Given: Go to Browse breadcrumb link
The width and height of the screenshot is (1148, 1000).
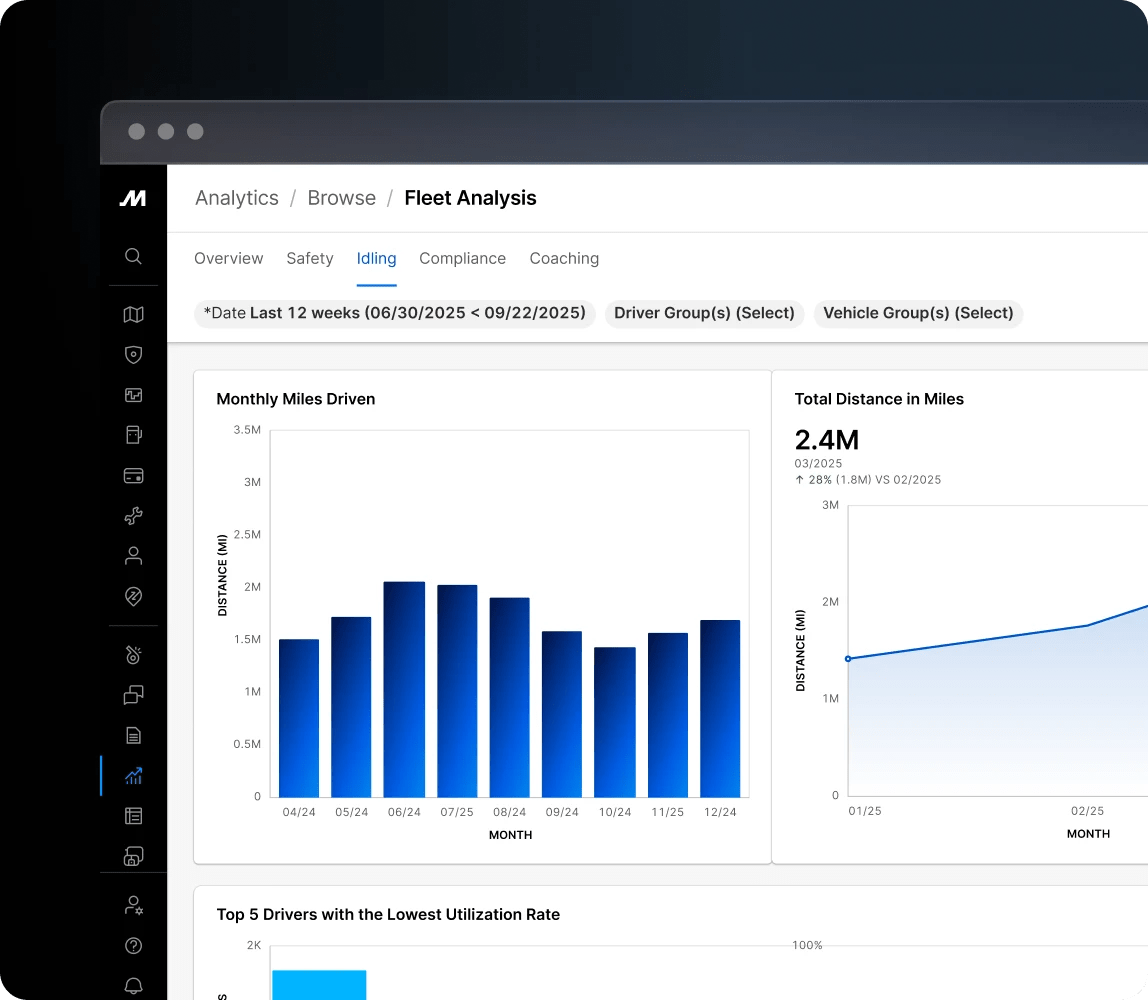Looking at the screenshot, I should (x=341, y=198).
